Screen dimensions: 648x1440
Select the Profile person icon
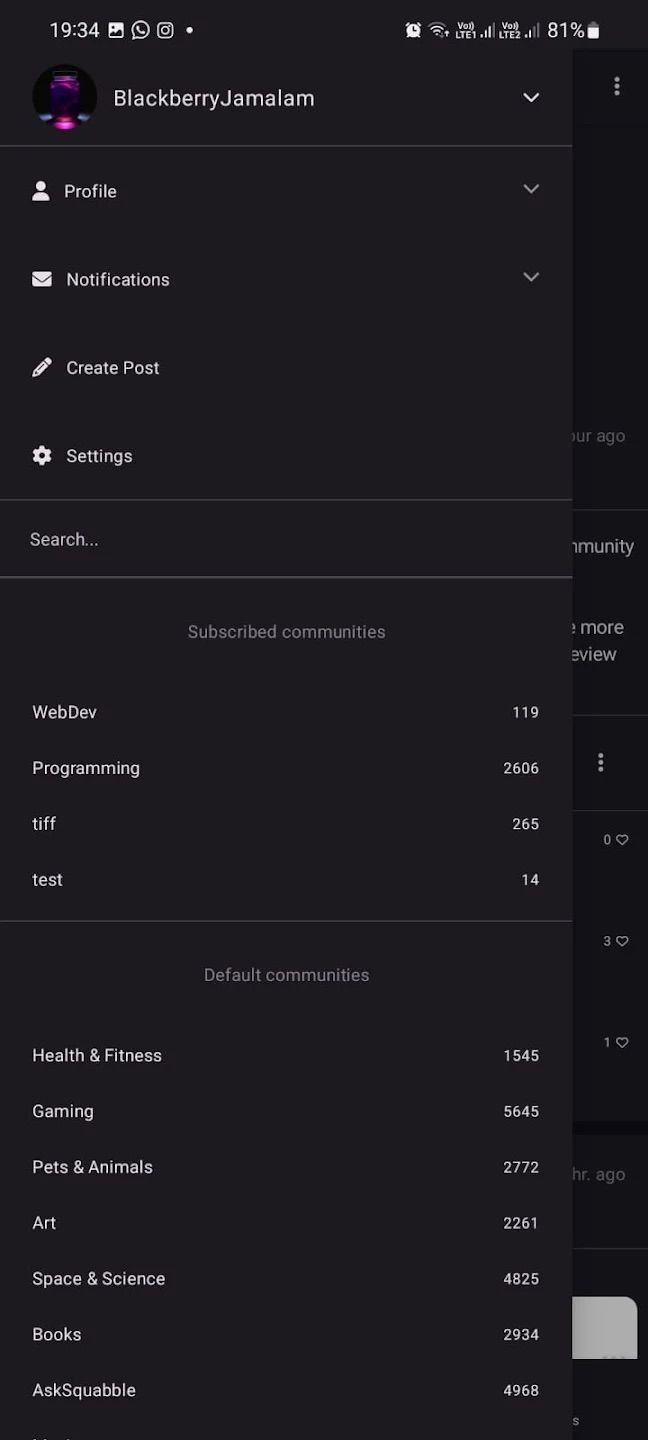point(41,190)
